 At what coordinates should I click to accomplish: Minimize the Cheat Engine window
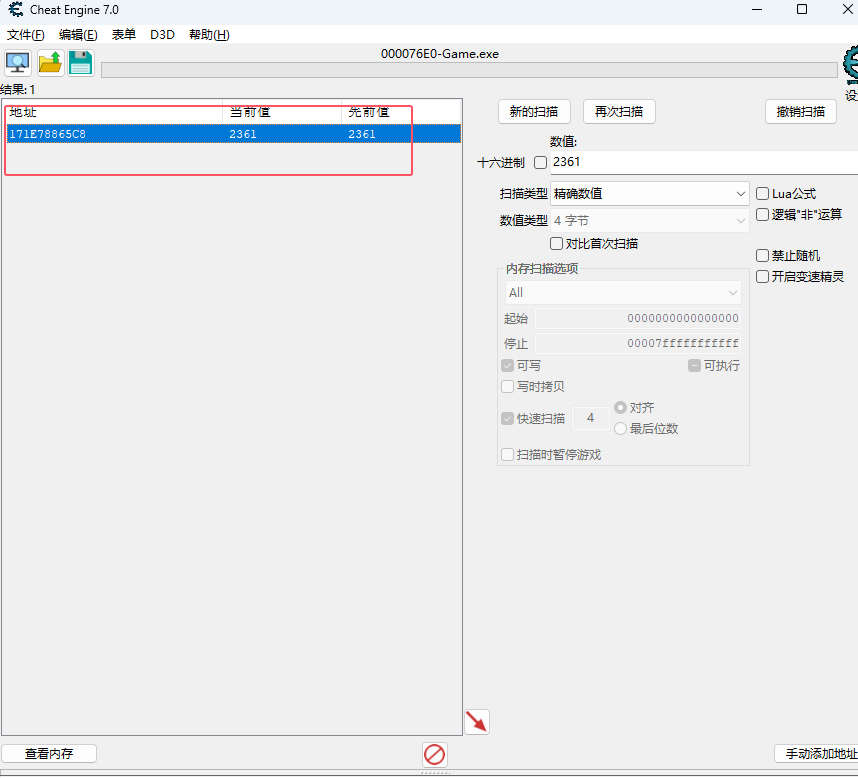coord(757,9)
